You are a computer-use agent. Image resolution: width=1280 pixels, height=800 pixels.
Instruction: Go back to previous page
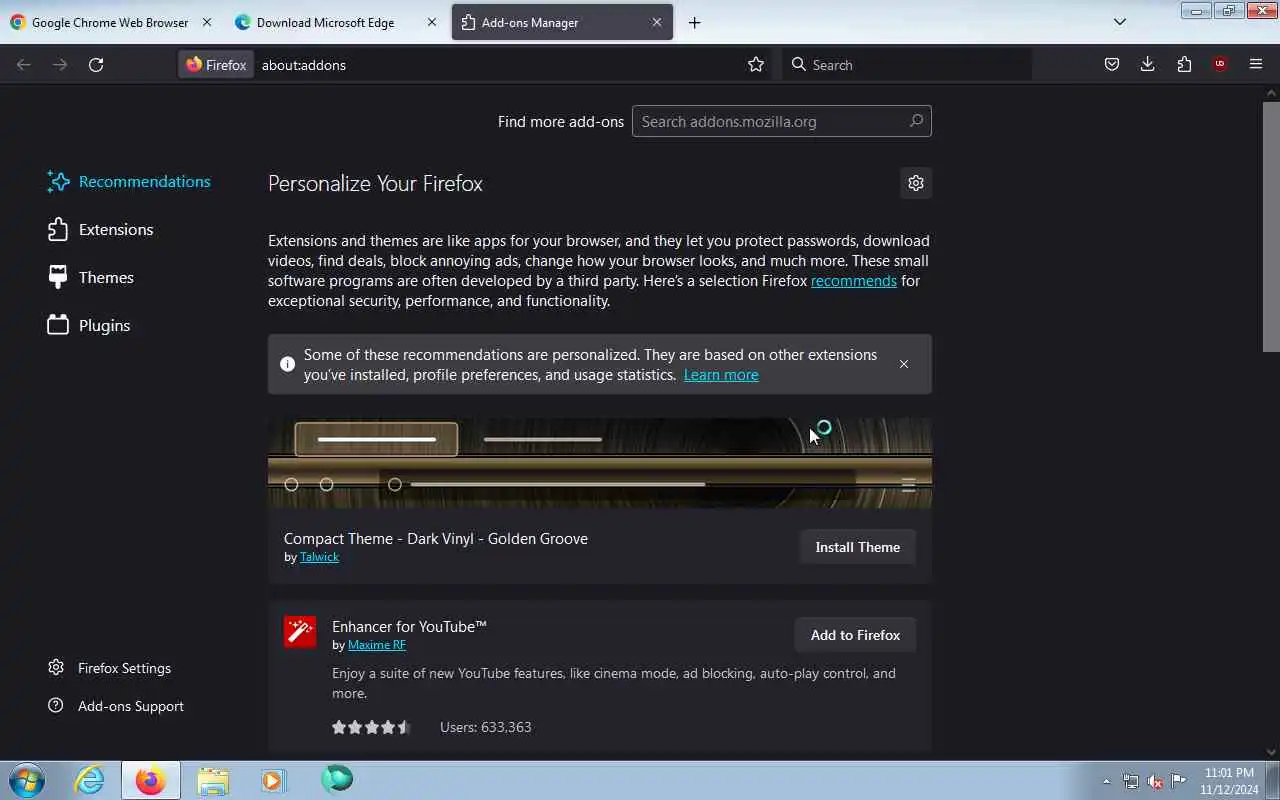(24, 64)
